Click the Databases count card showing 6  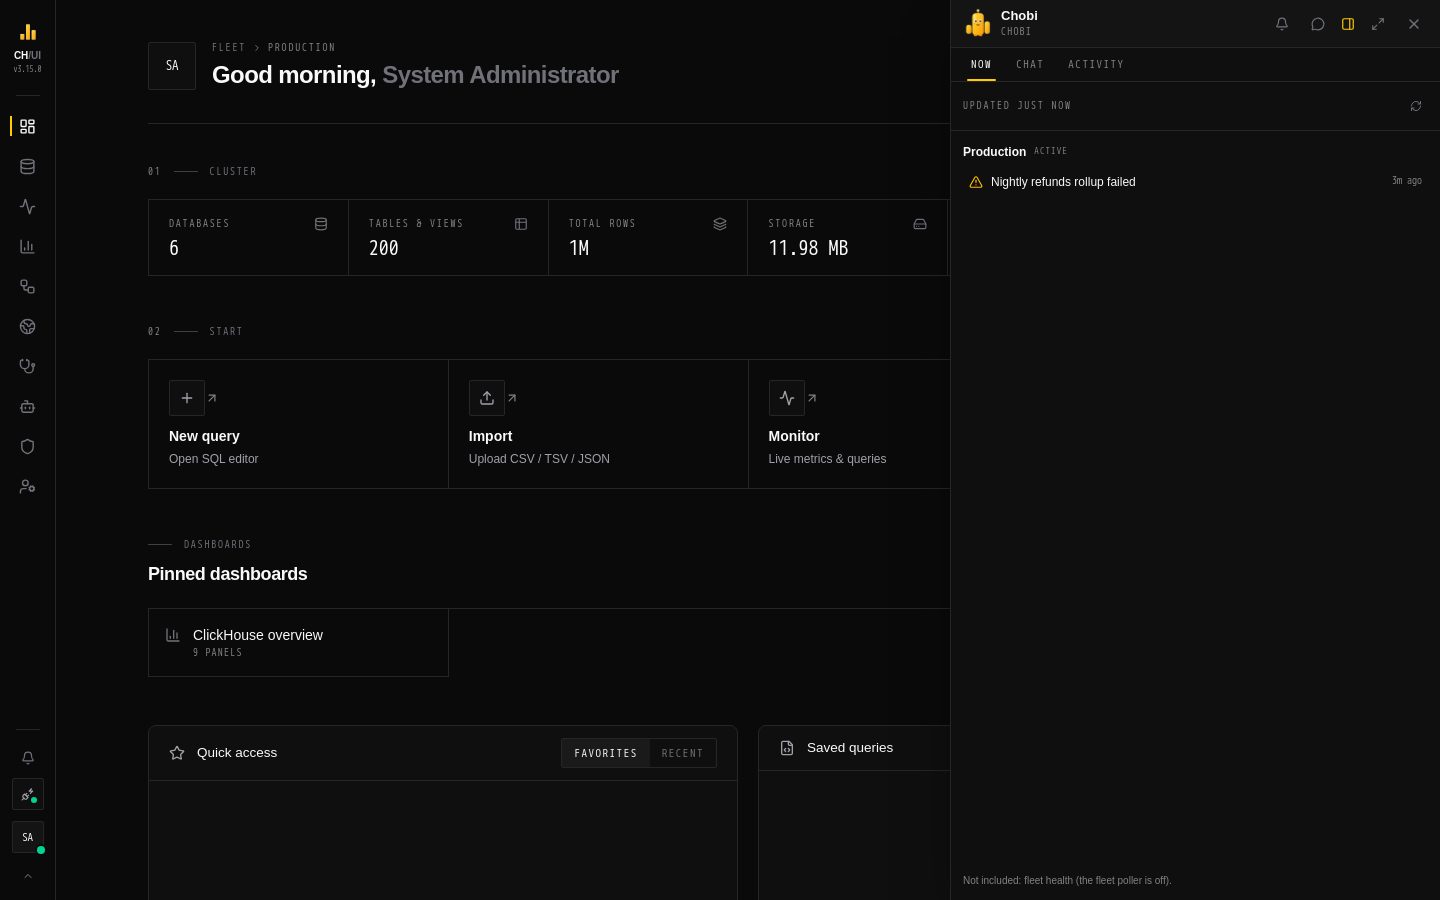pyautogui.click(x=248, y=237)
